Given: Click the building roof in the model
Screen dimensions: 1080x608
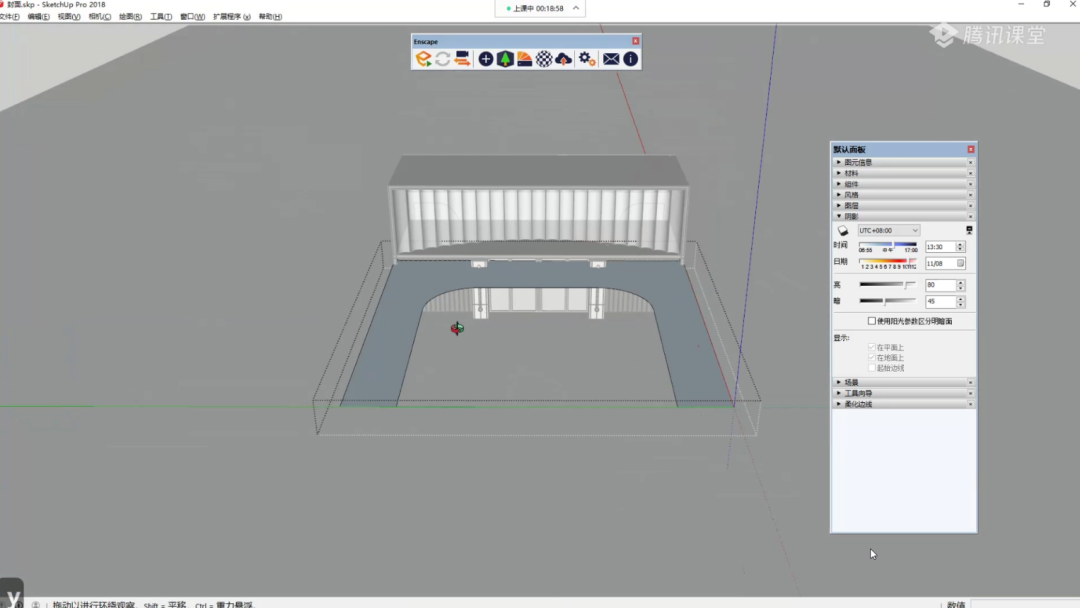Looking at the screenshot, I should [x=538, y=170].
